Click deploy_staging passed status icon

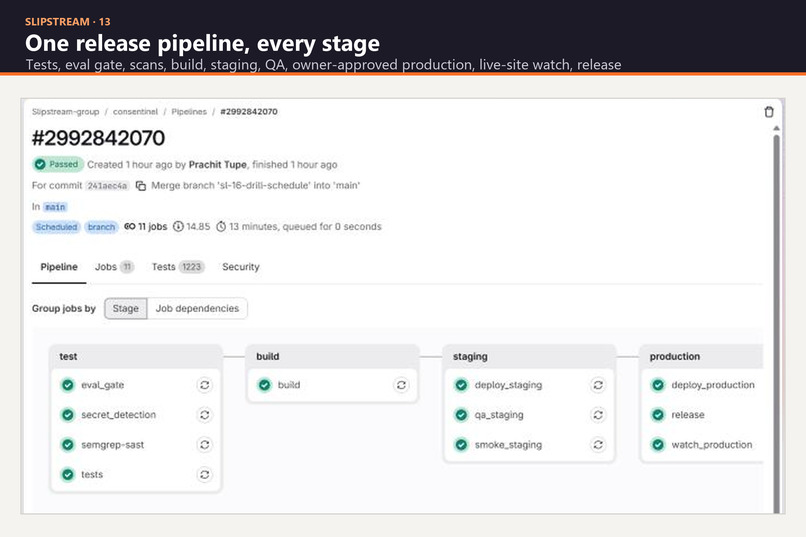coord(462,385)
